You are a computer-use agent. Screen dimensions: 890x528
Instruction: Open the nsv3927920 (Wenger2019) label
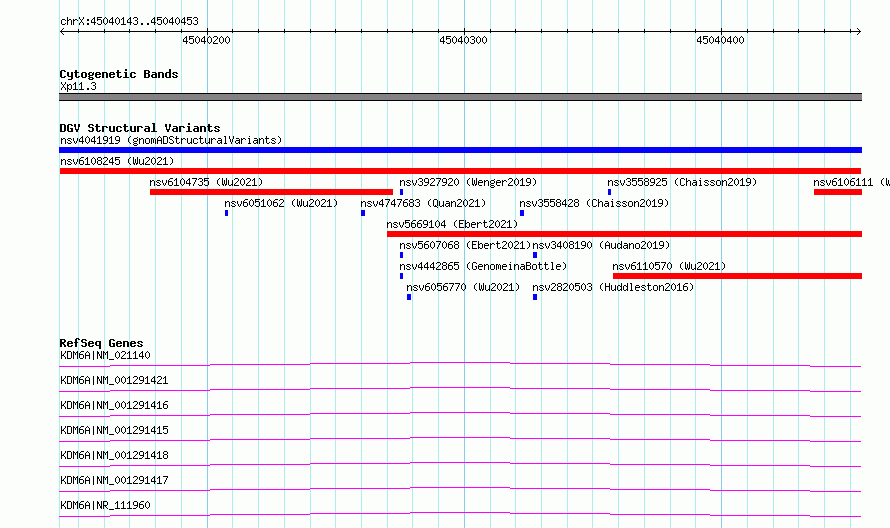click(468, 182)
